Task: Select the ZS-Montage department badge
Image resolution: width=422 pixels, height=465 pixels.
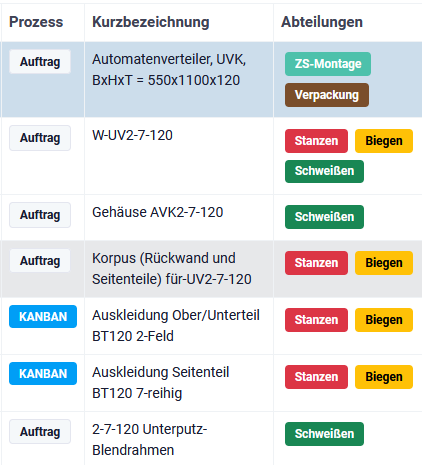Action: pos(328,64)
